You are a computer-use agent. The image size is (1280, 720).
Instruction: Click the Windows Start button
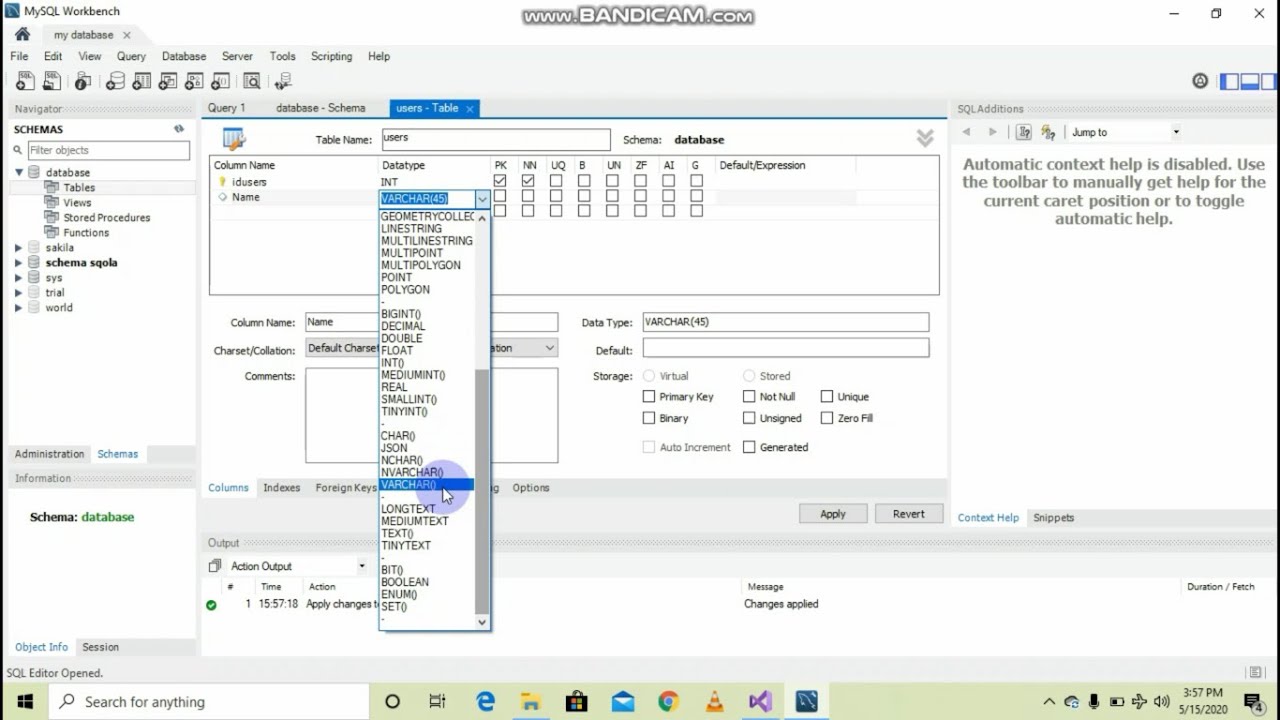[x=24, y=701]
